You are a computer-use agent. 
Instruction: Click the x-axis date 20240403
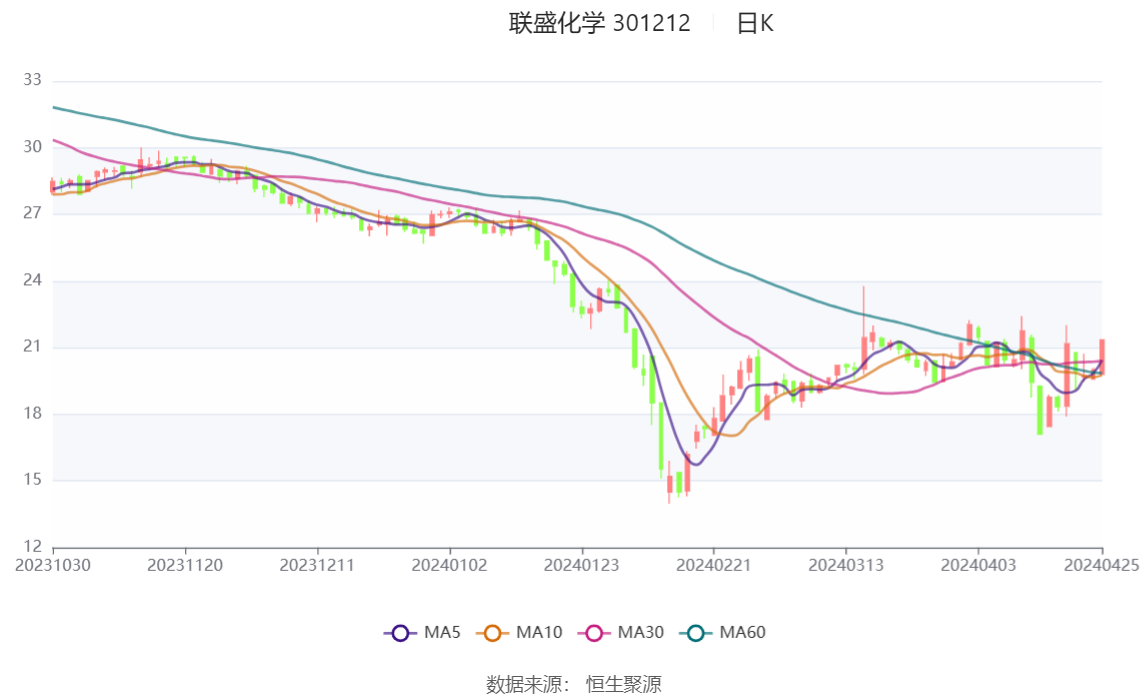[x=978, y=566]
